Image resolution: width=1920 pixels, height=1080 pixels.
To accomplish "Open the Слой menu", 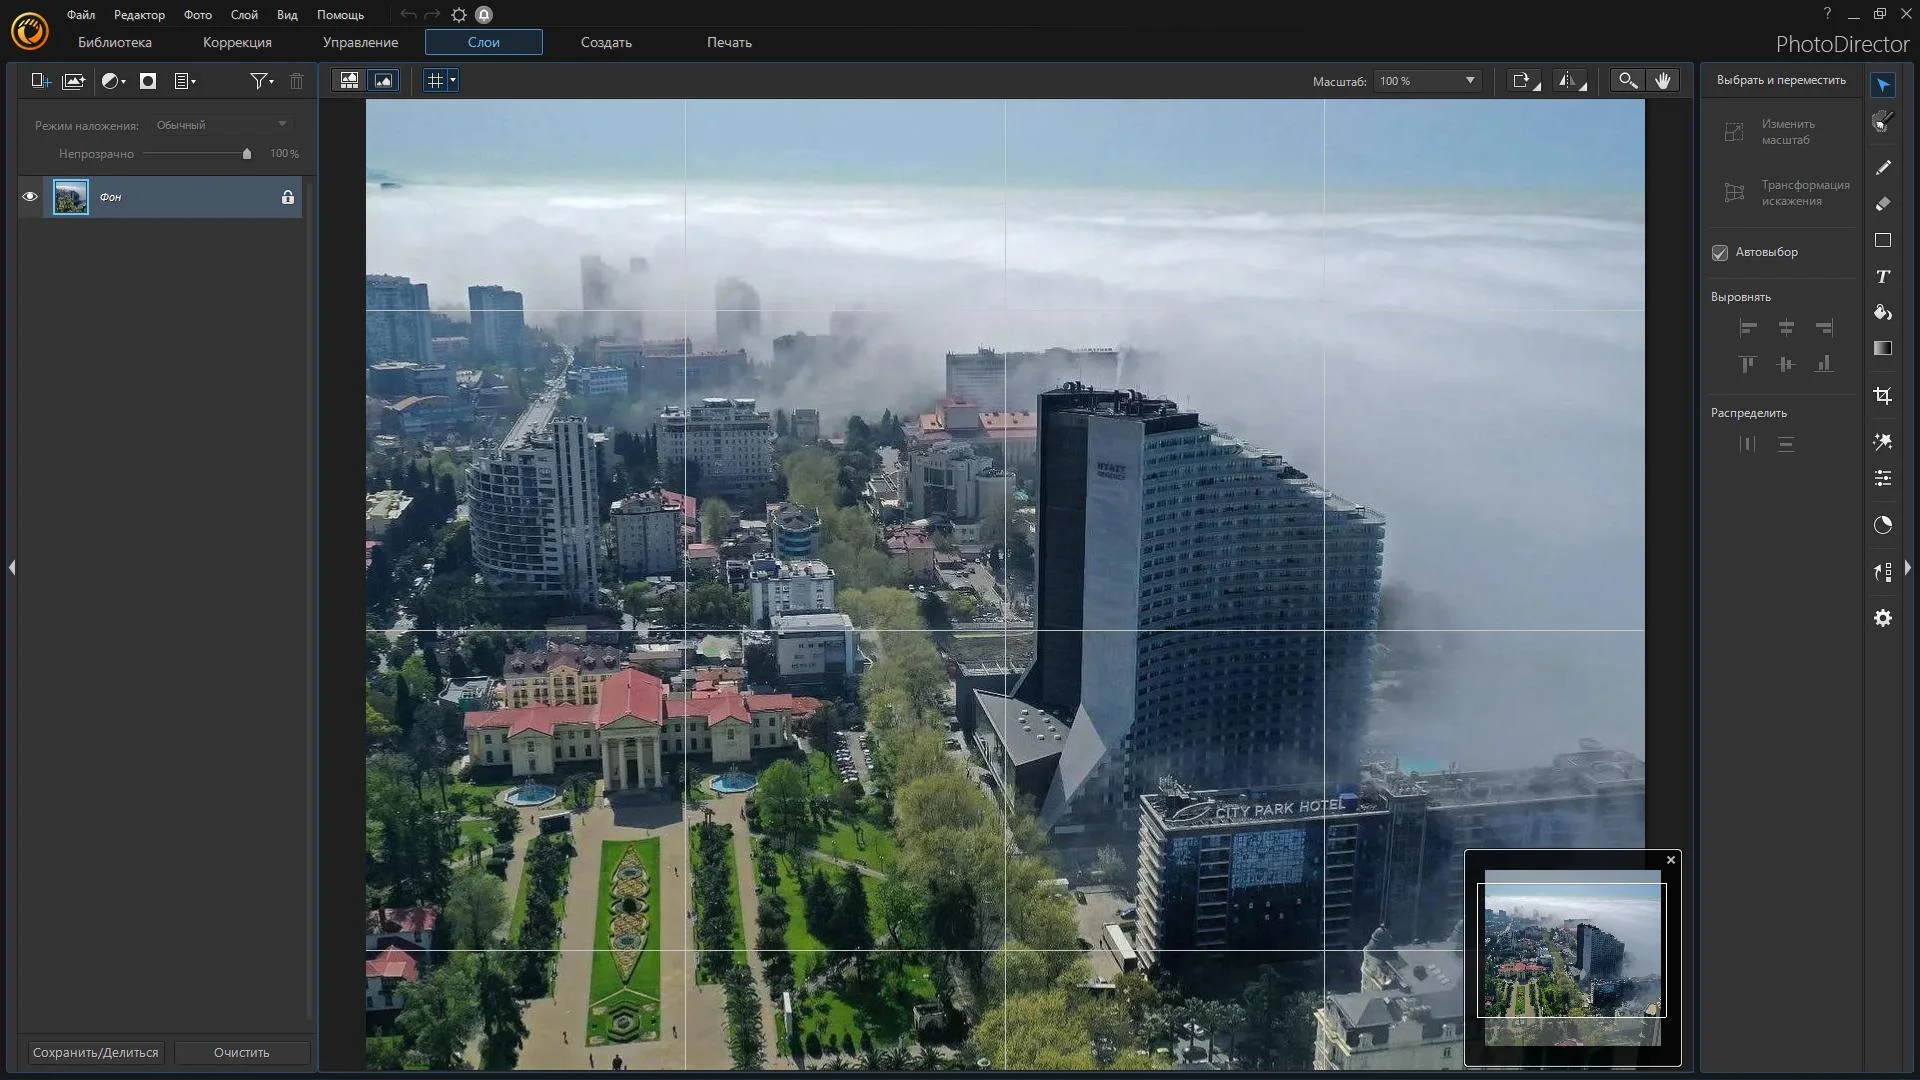I will coord(244,15).
